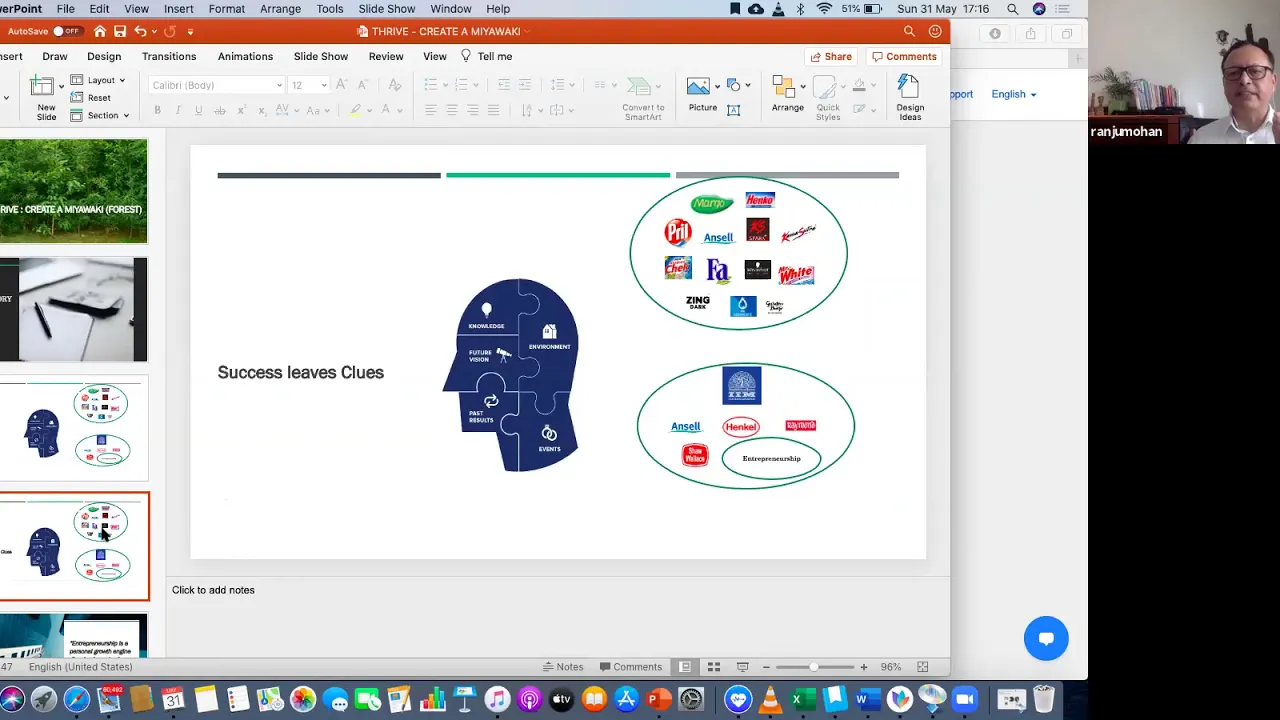The height and width of the screenshot is (720, 1280).
Task: Click zoom out minus button
Action: pyautogui.click(x=766, y=667)
